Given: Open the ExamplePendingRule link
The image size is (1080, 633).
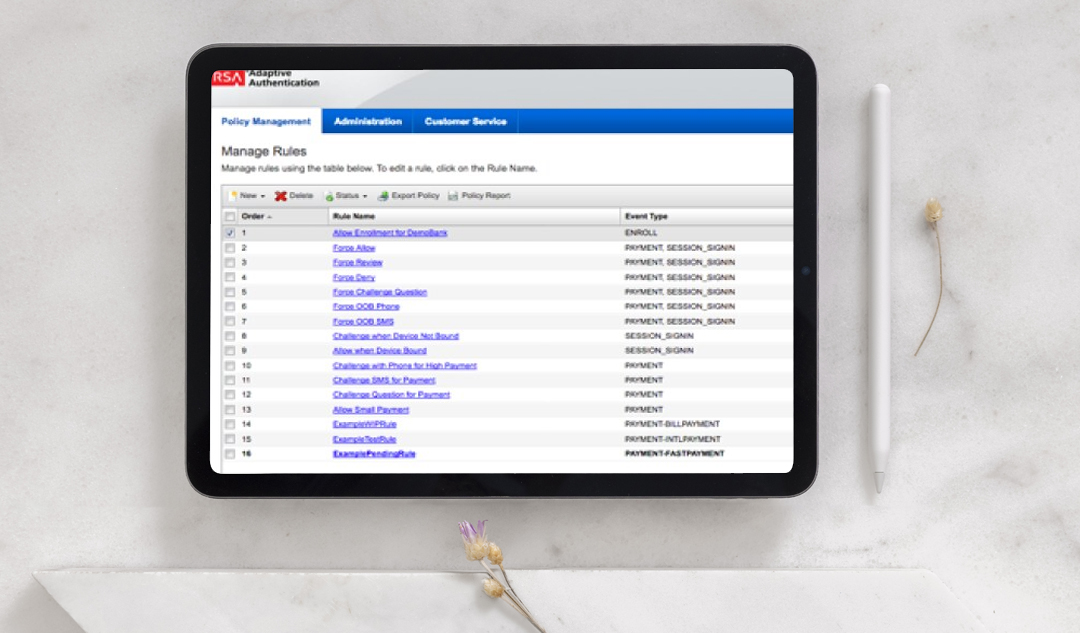Looking at the screenshot, I should 375,453.
